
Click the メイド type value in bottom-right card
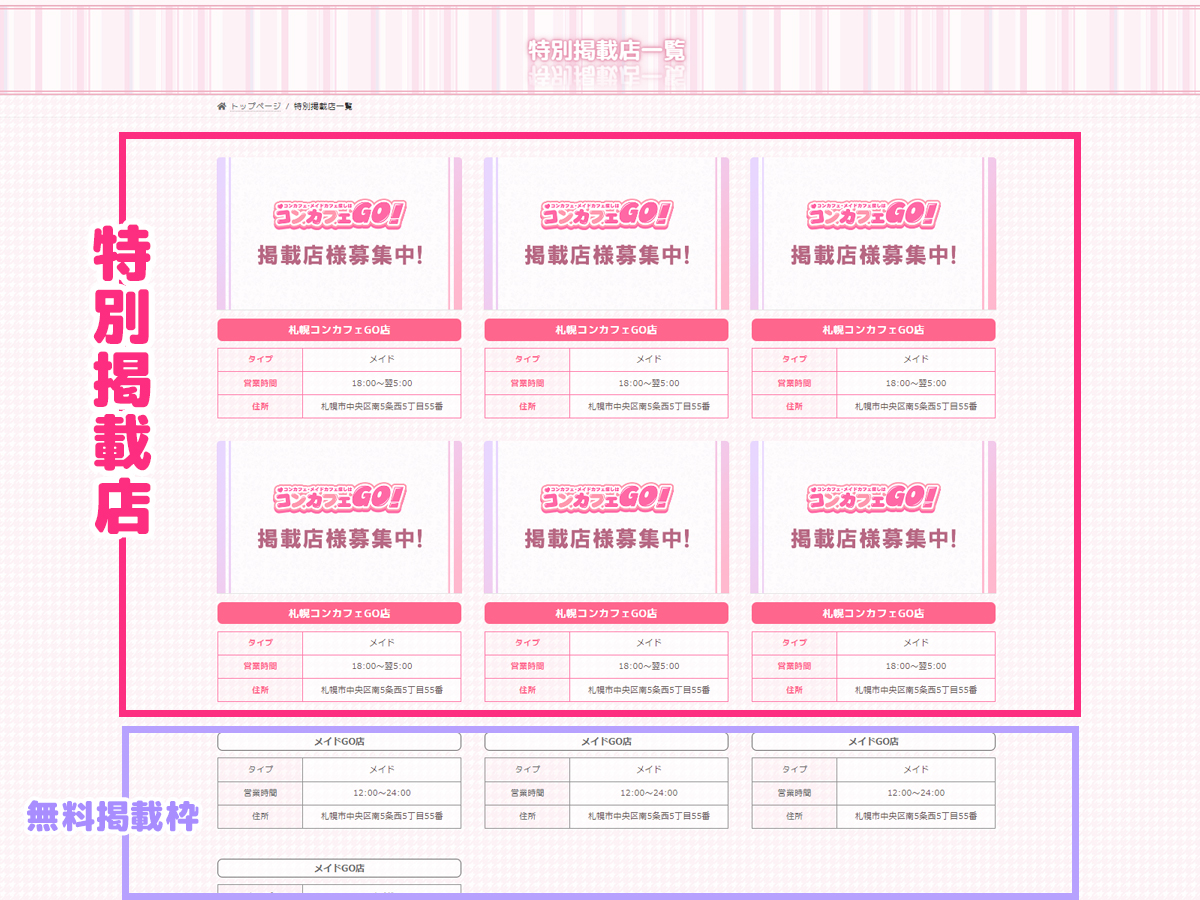click(916, 644)
